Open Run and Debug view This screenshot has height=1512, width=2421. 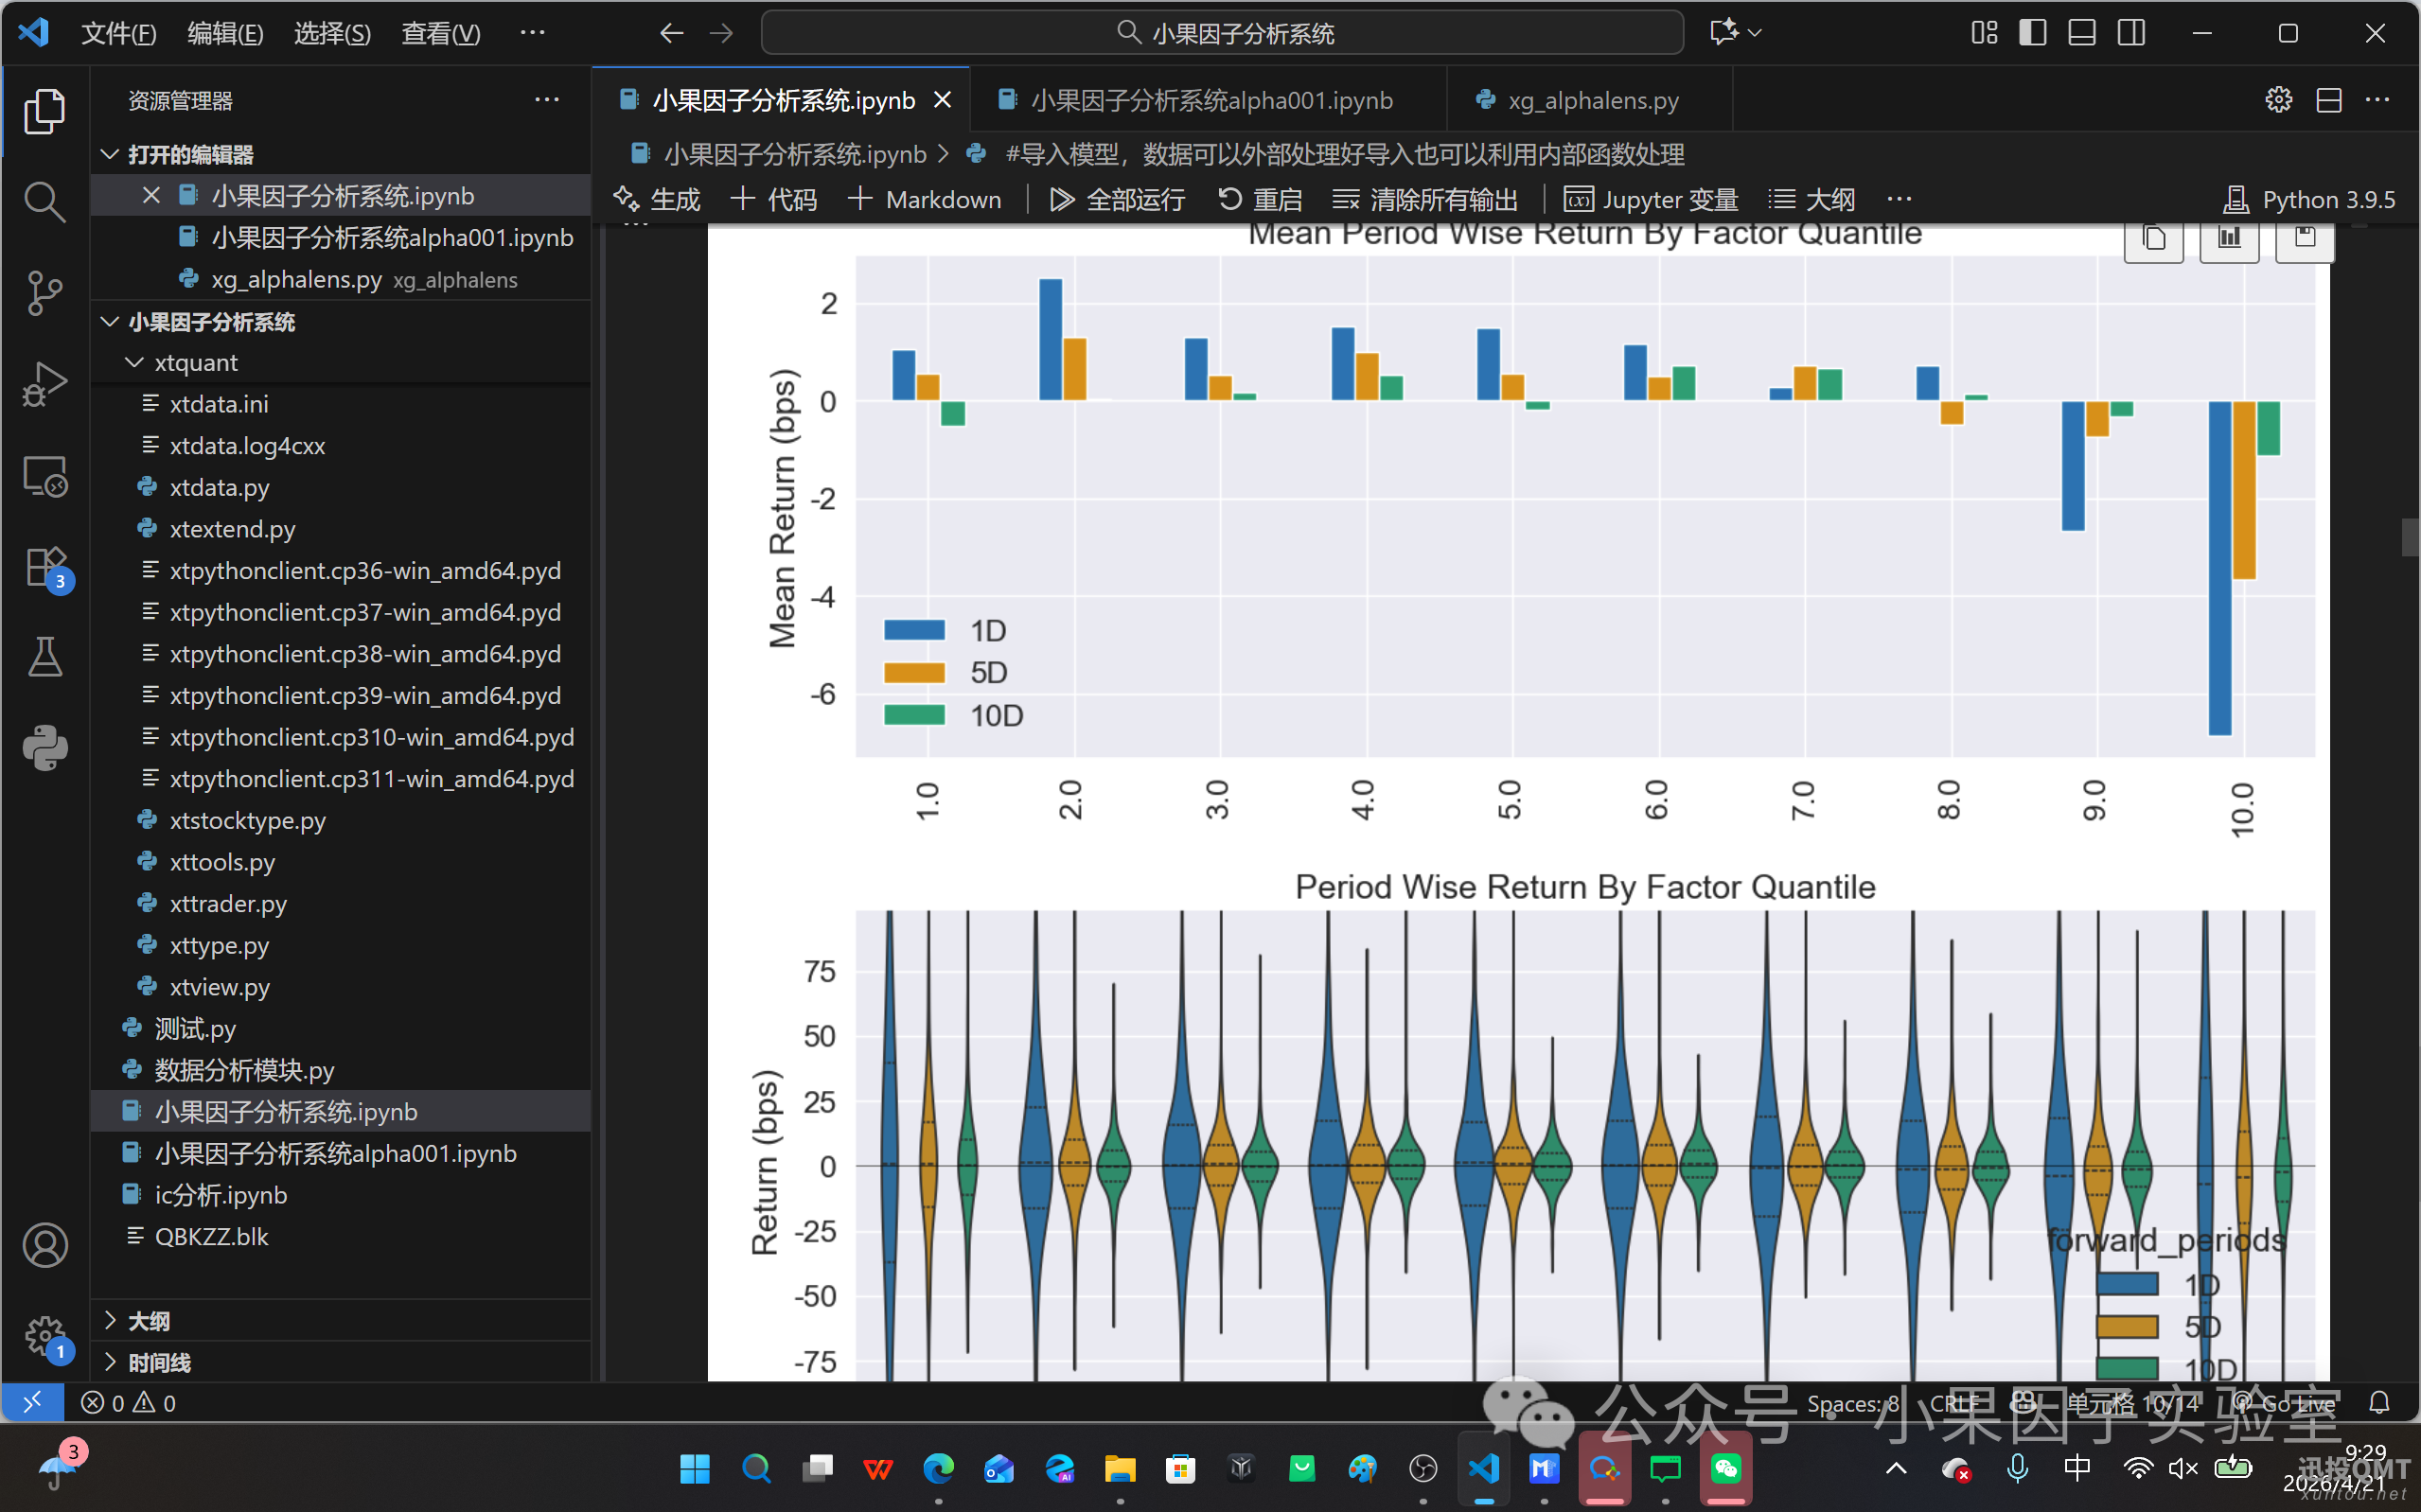(44, 384)
